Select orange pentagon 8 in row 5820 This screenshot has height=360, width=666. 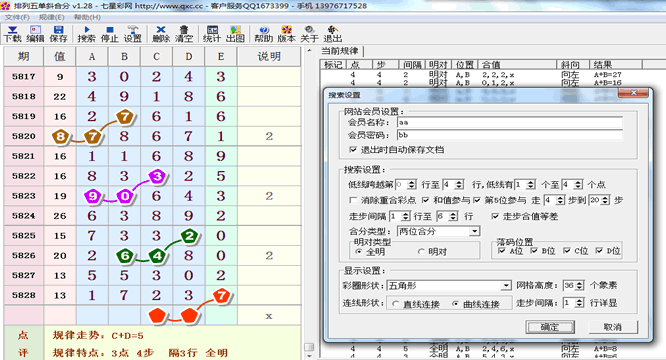[x=60, y=136]
